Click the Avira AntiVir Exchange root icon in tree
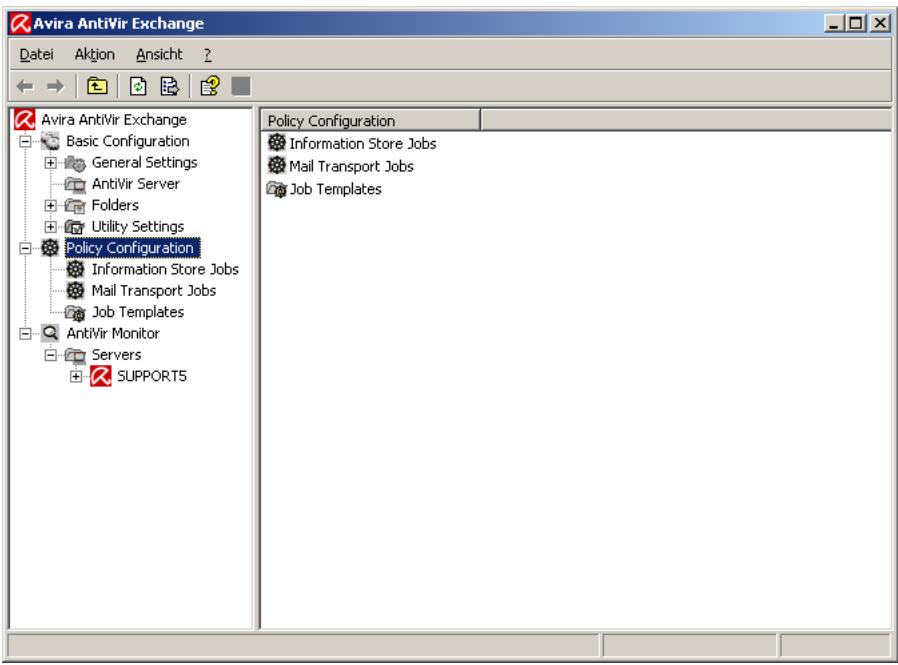 tap(25, 120)
